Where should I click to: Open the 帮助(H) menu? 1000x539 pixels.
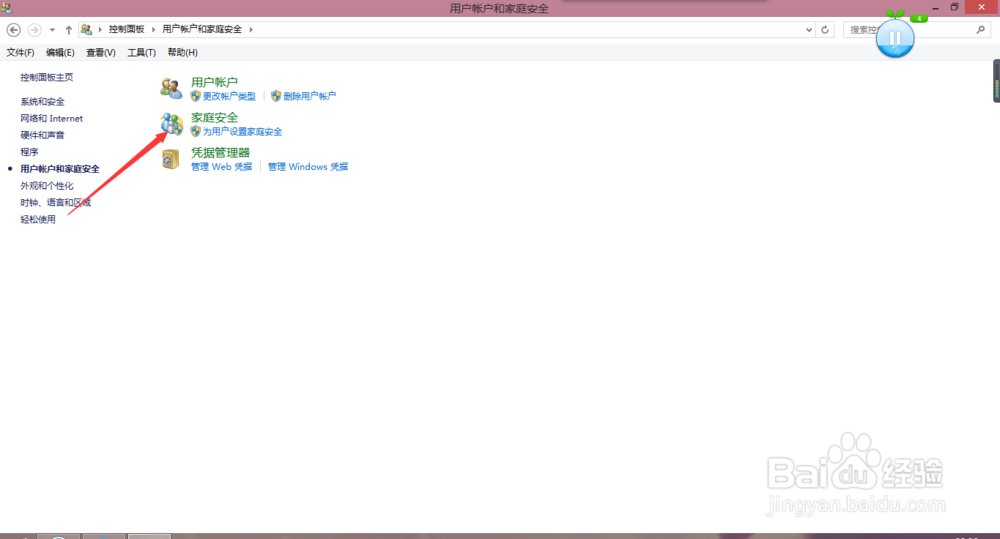click(182, 52)
